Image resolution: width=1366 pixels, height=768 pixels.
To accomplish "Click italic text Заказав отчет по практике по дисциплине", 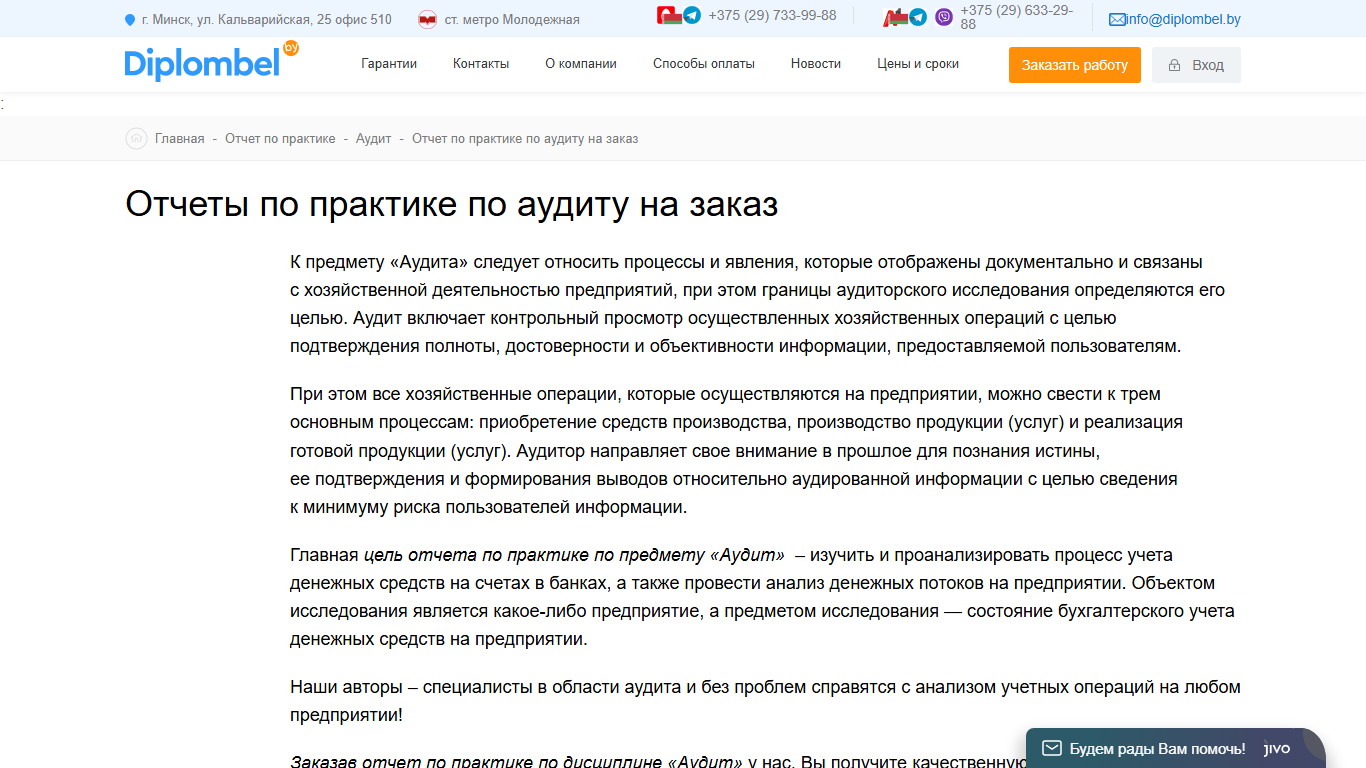I will pyautogui.click(x=516, y=762).
